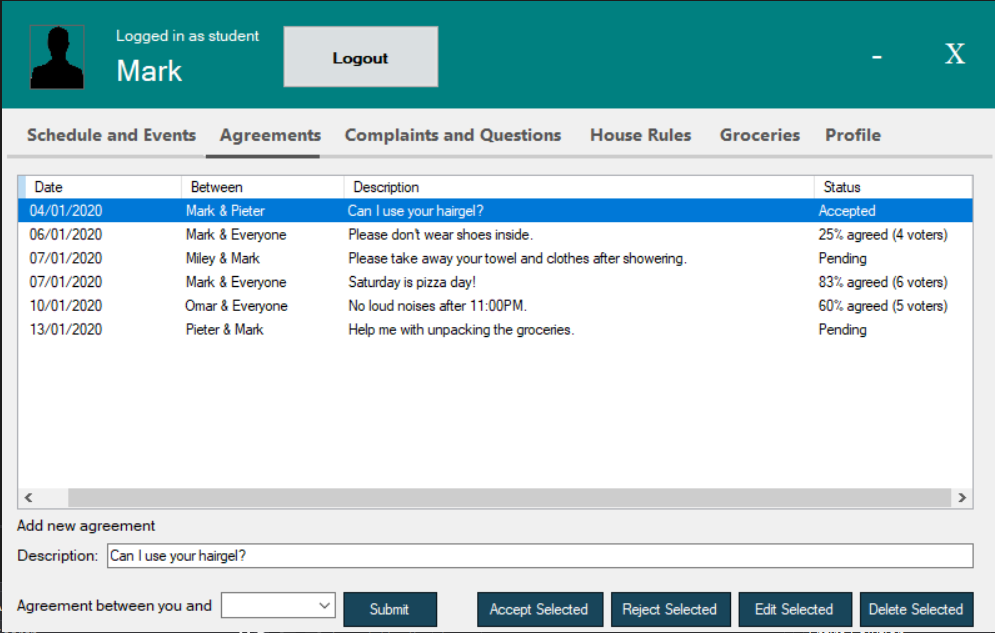
Task: Click the 'Omar & Everyone' cell
Action: (x=236, y=306)
